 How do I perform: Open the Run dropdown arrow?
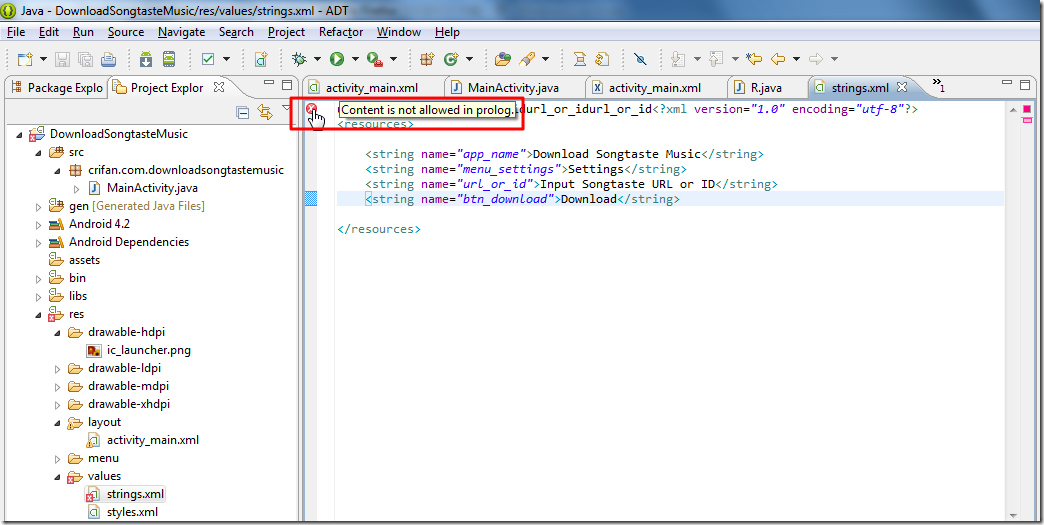(355, 59)
